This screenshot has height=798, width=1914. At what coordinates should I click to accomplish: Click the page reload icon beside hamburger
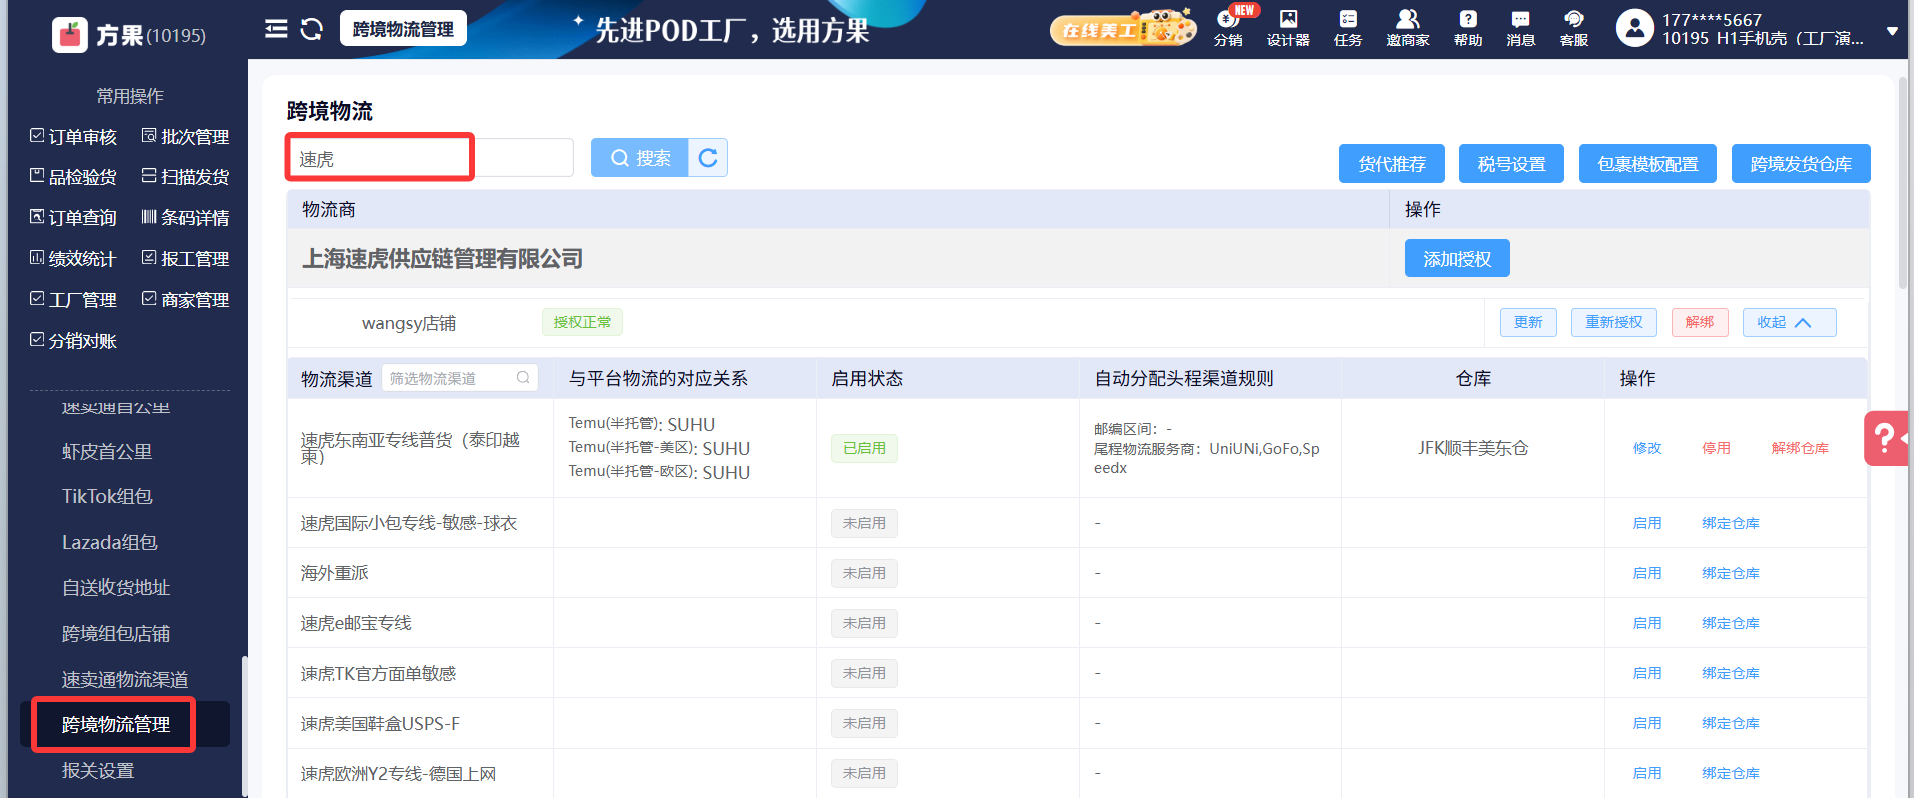click(312, 29)
